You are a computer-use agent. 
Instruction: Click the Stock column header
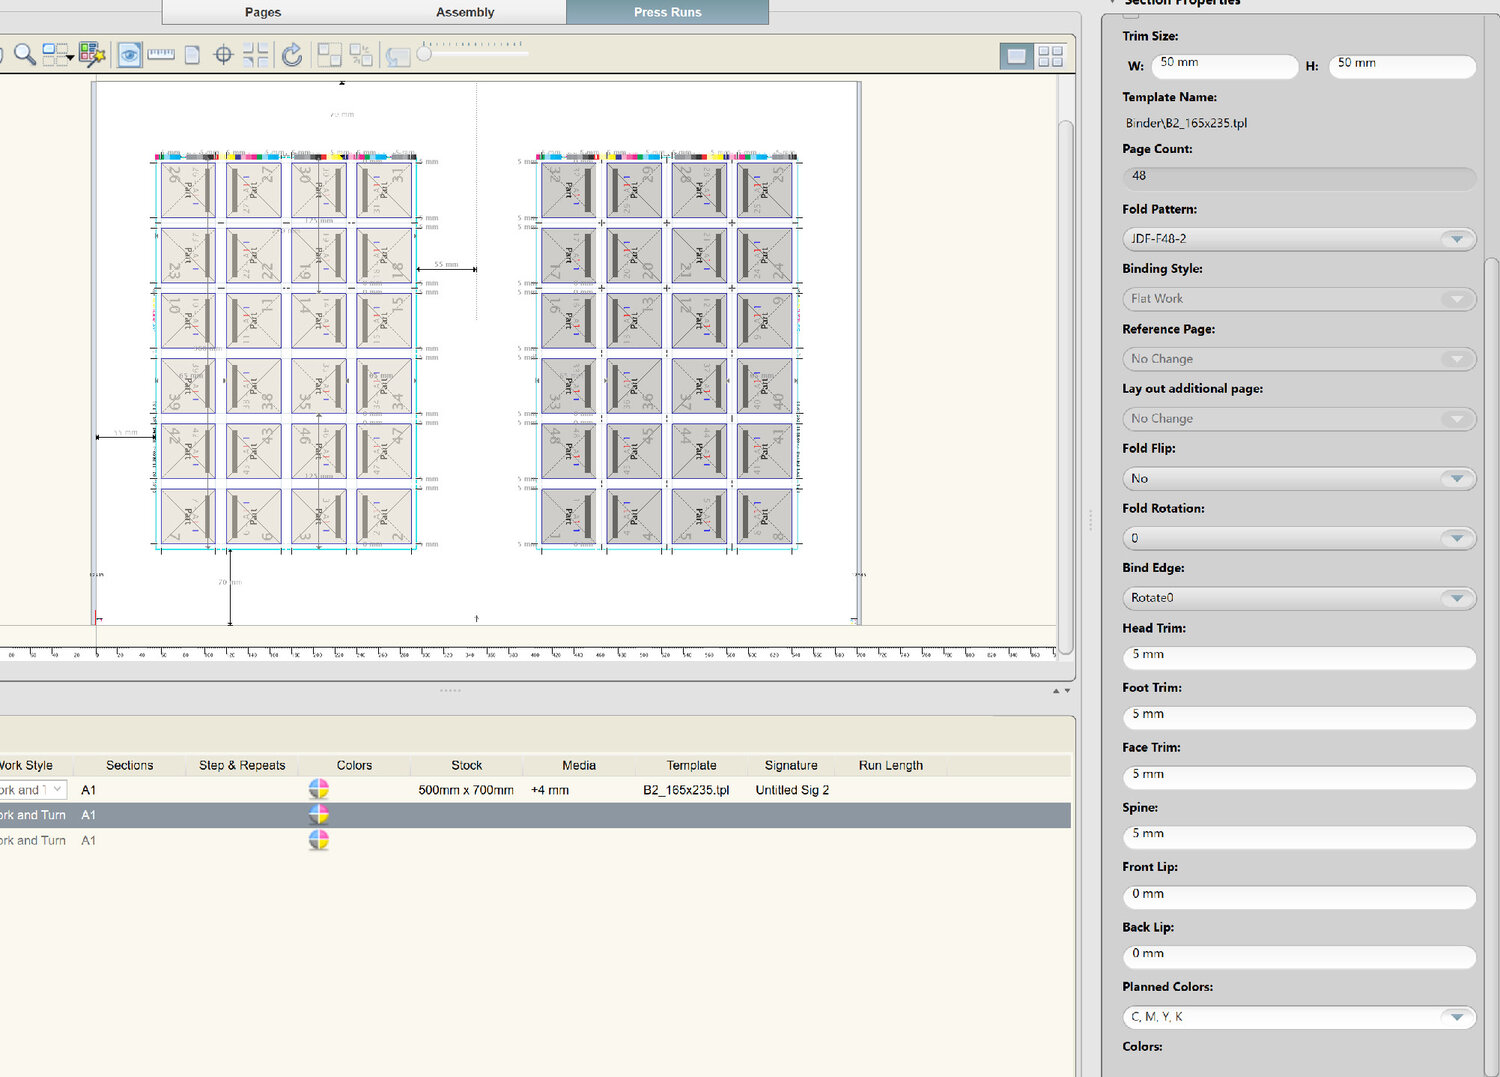(466, 765)
